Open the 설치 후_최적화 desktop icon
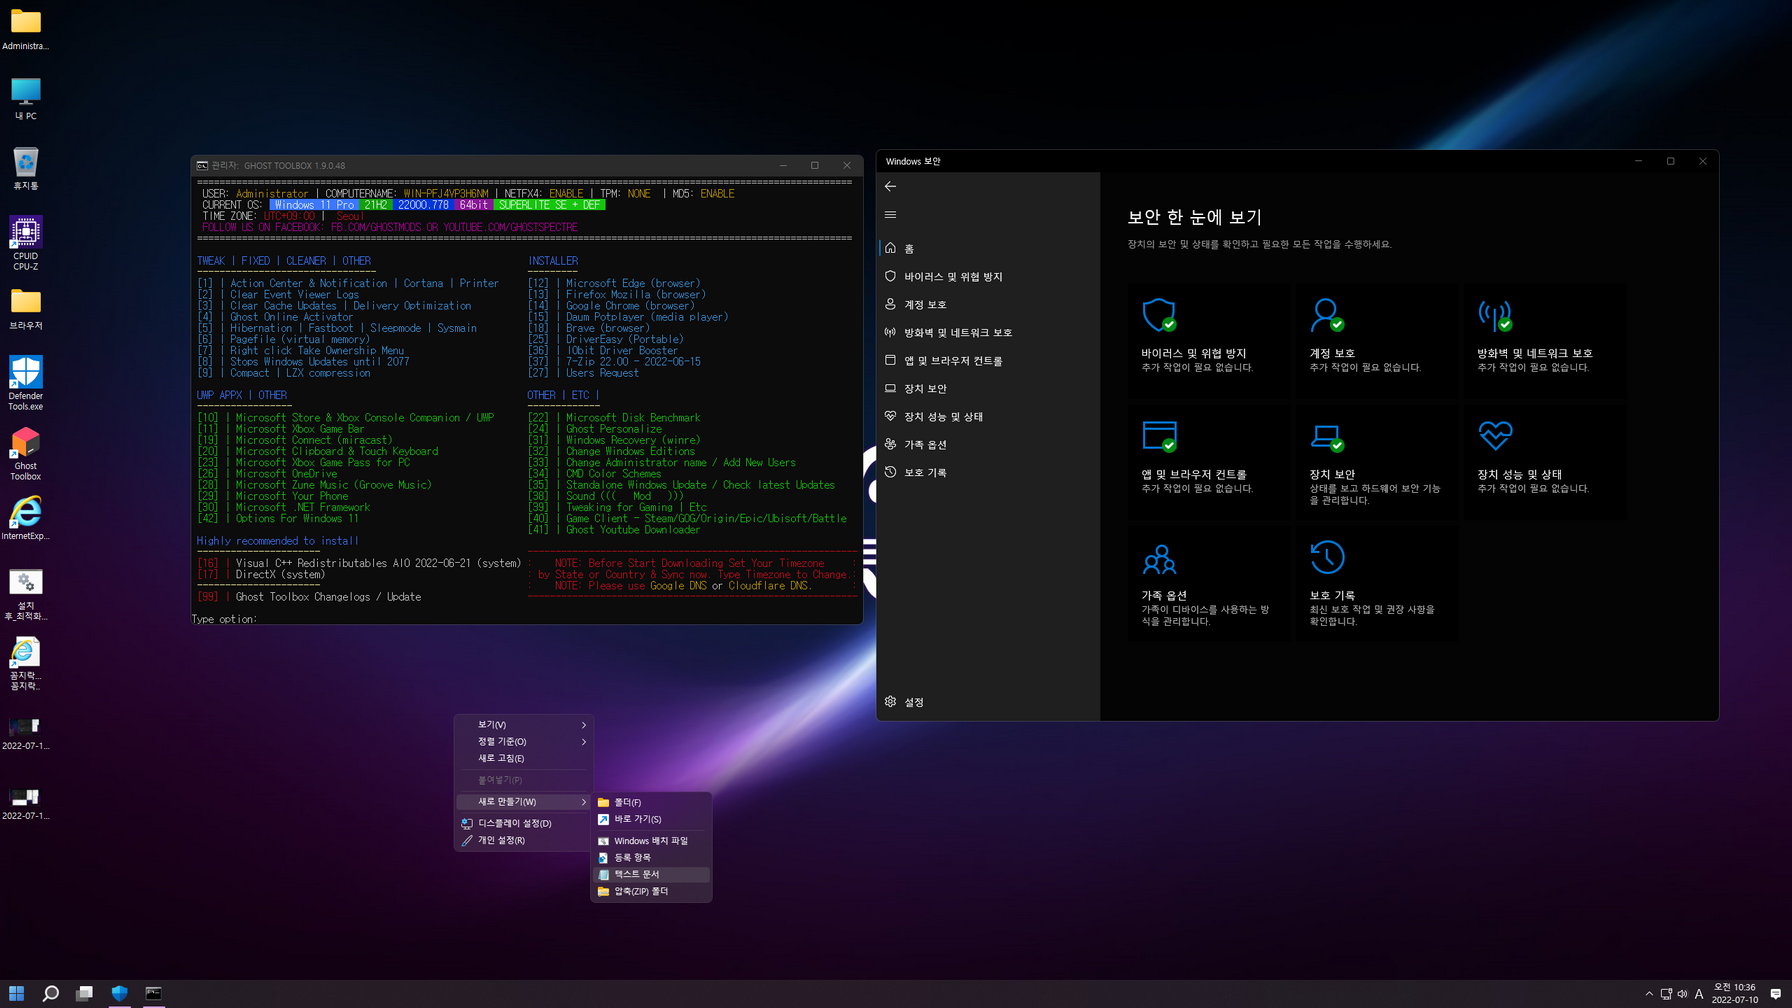The height and width of the screenshot is (1008, 1792). point(25,594)
